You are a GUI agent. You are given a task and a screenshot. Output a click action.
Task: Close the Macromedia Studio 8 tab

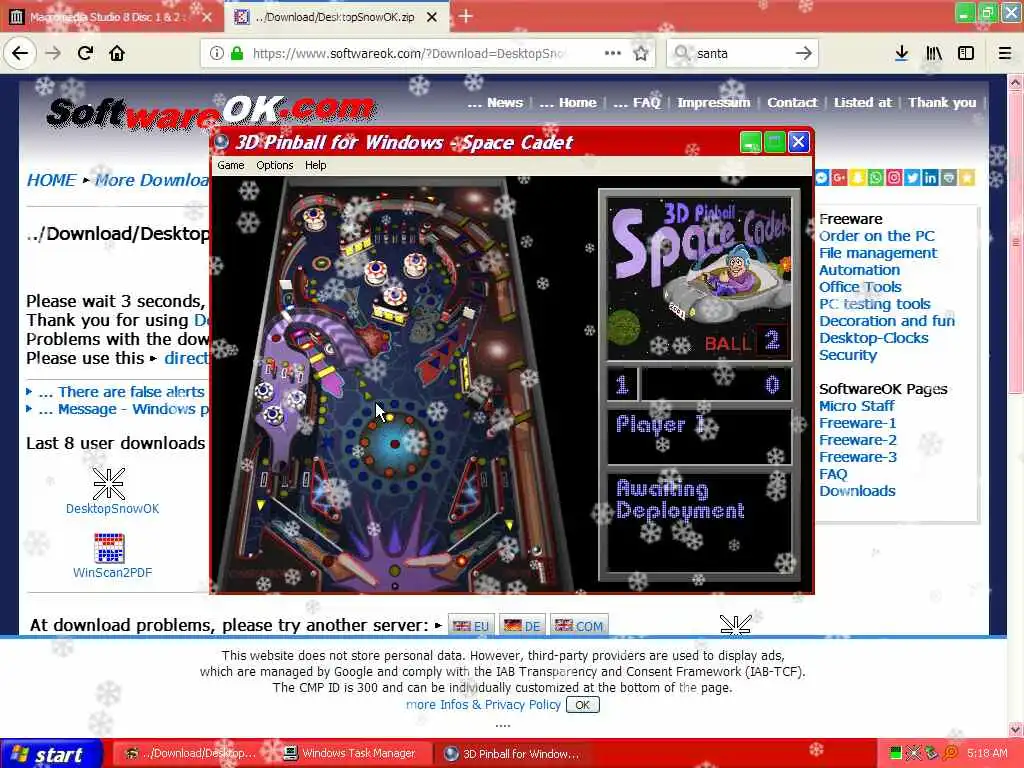(x=207, y=17)
